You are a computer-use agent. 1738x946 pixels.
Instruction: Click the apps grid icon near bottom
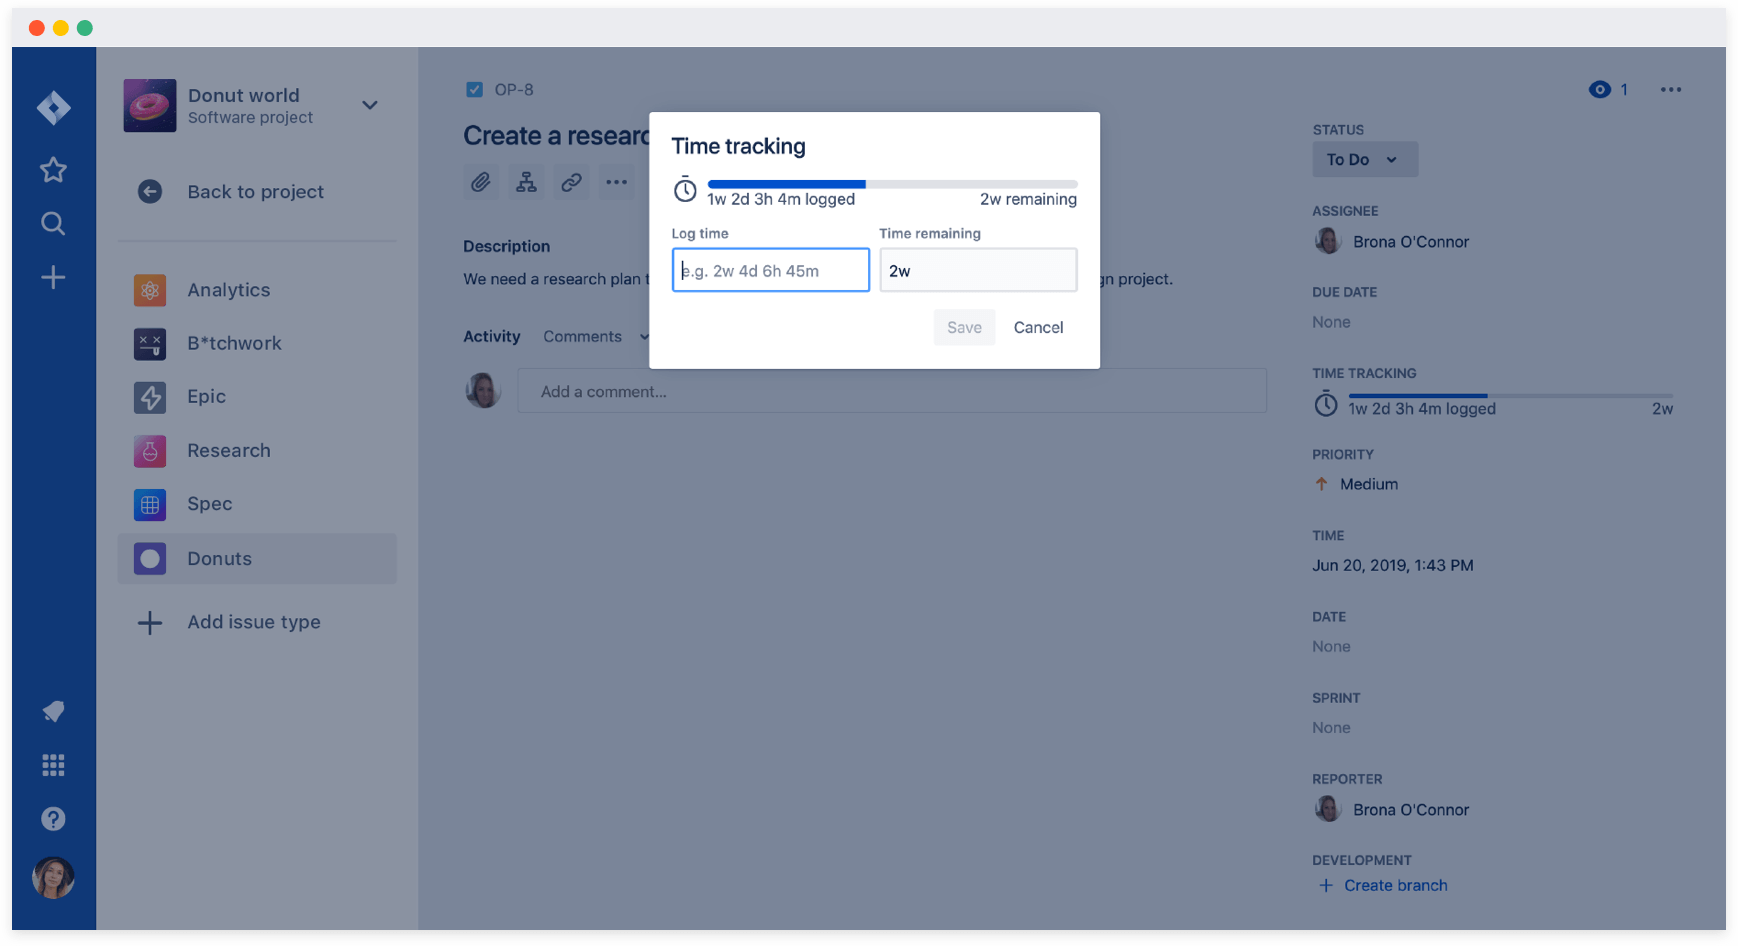coord(53,765)
